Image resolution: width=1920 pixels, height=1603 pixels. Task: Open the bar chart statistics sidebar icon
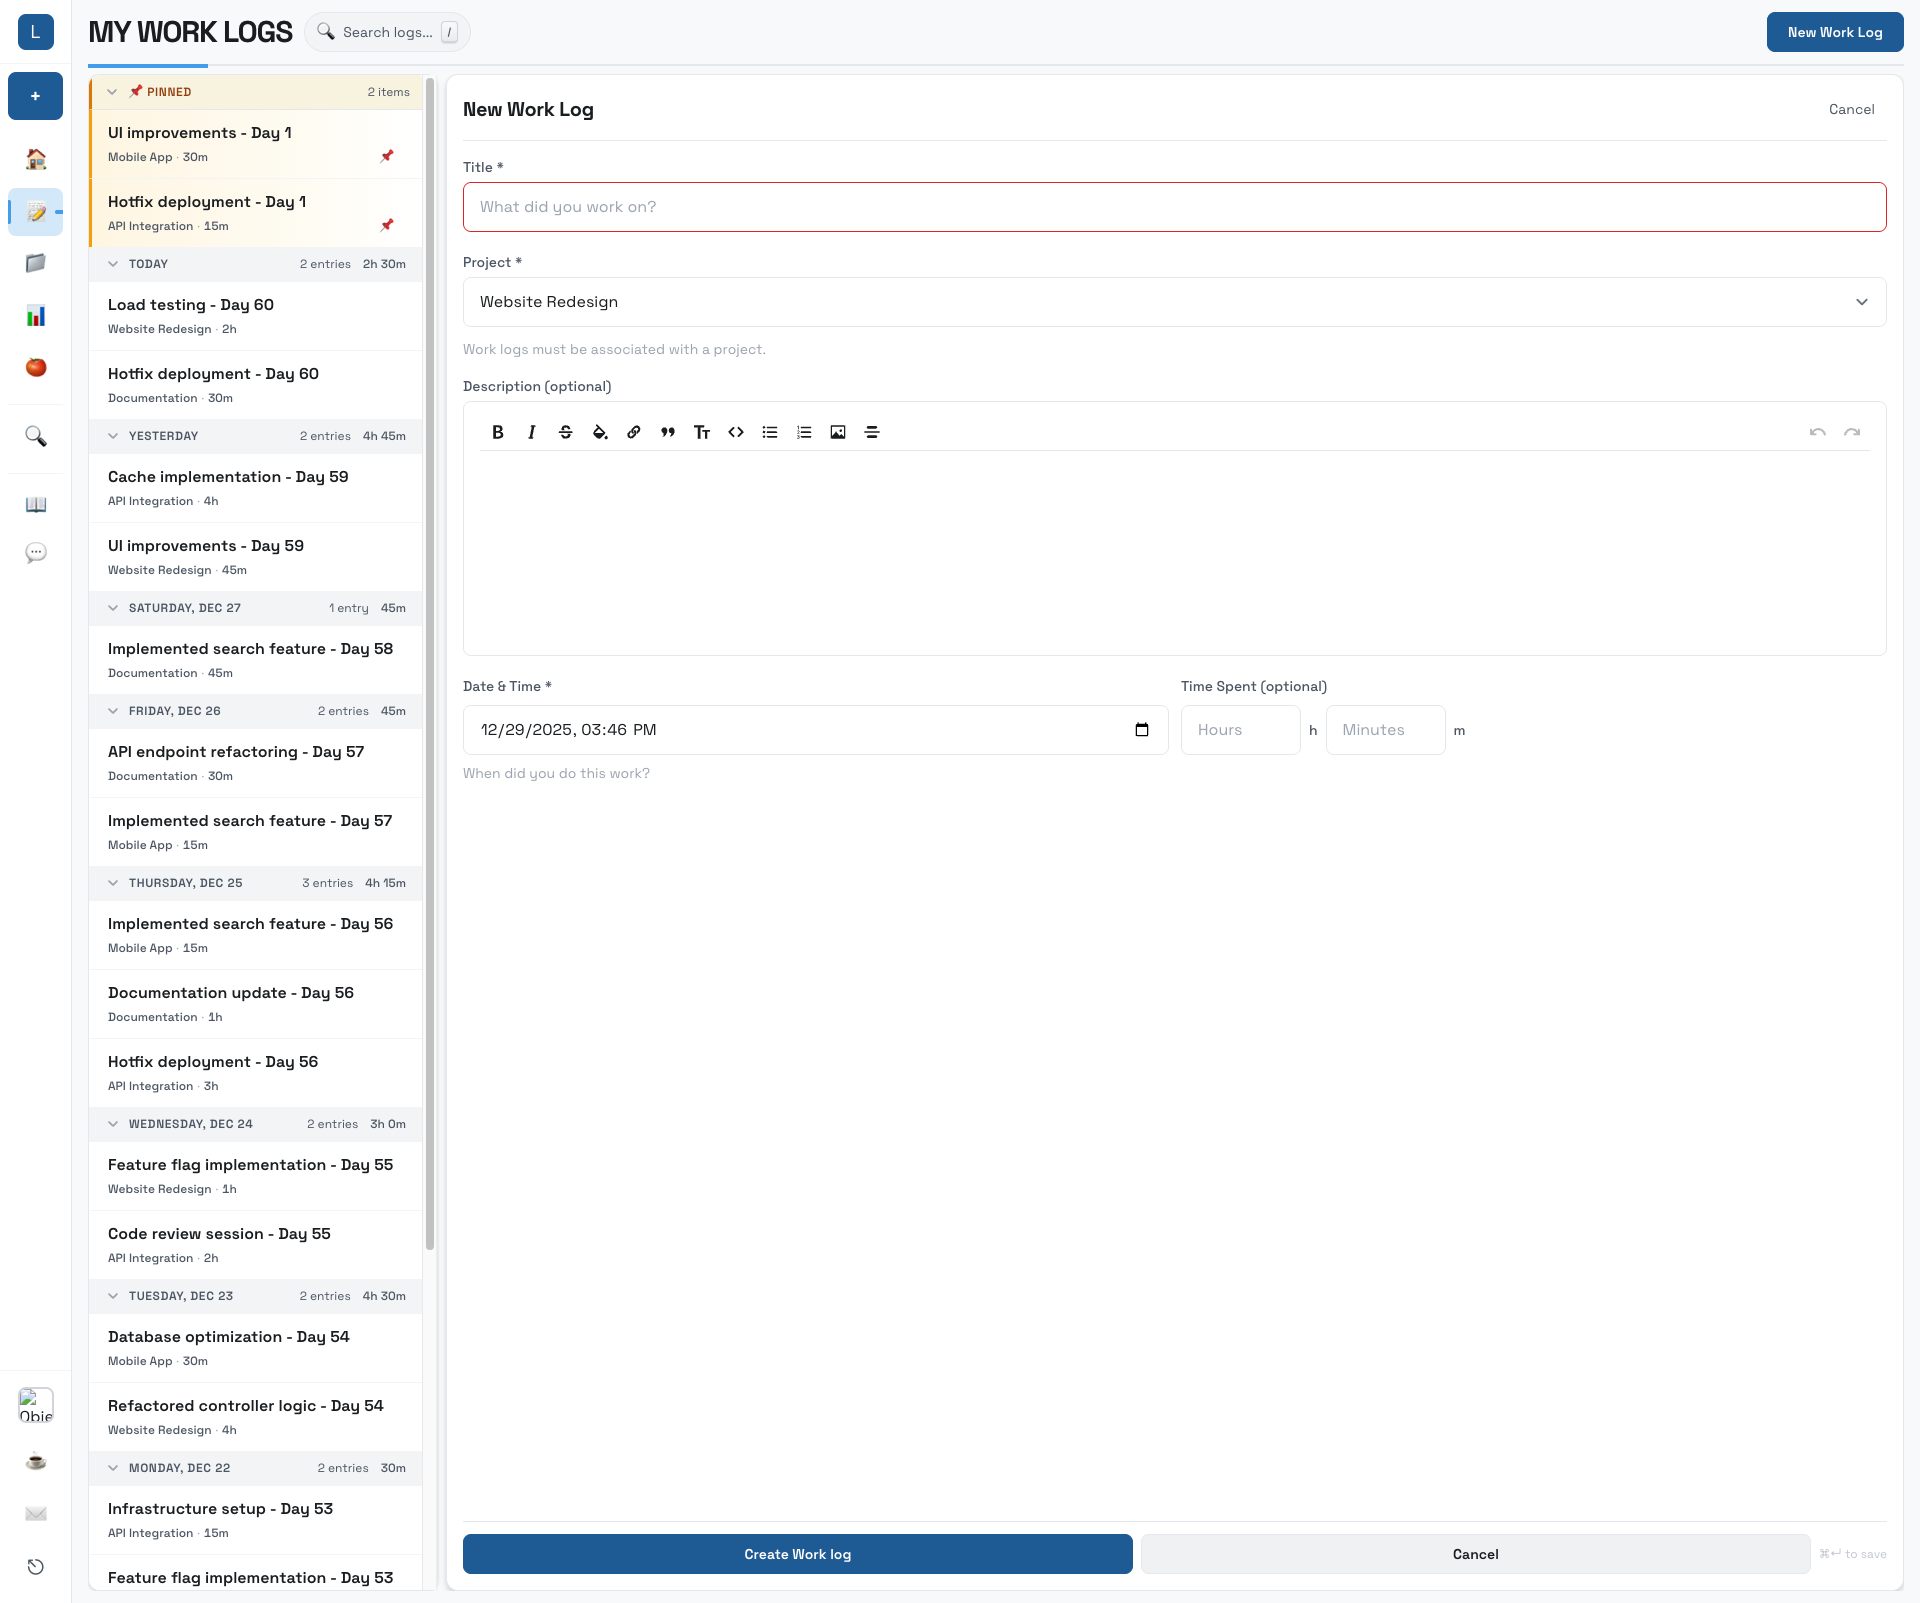(x=36, y=315)
